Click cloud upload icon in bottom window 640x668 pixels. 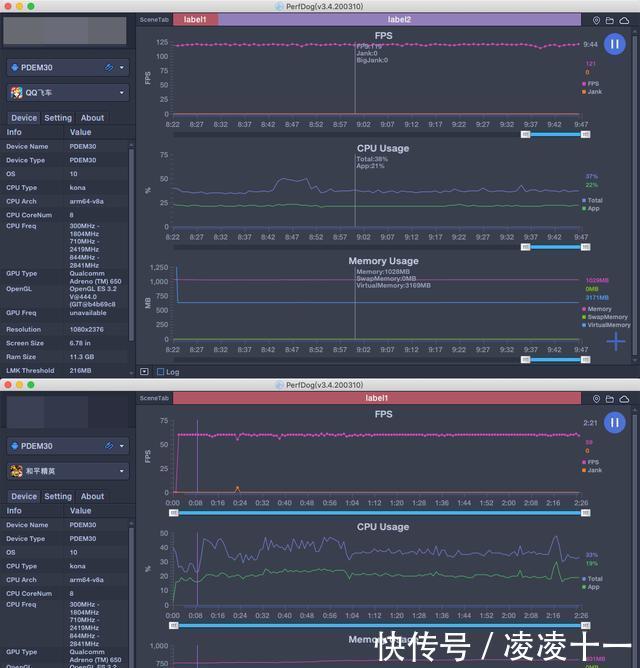[x=624, y=399]
